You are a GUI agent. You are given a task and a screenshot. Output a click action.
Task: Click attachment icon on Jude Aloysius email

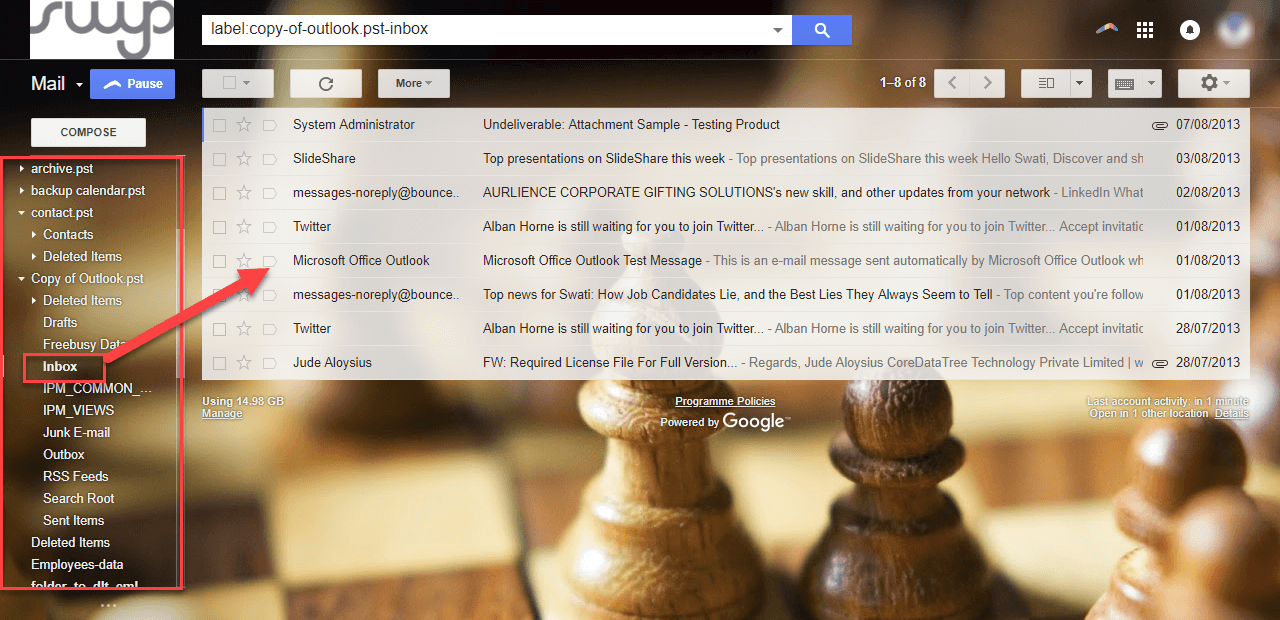1160,363
